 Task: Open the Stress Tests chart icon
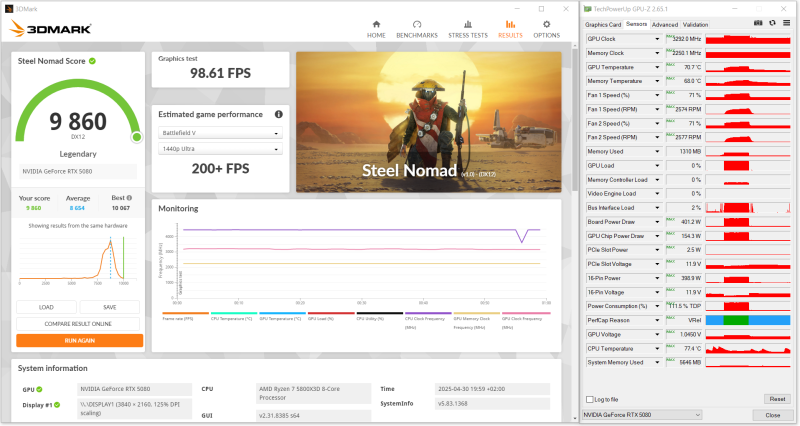coord(468,24)
